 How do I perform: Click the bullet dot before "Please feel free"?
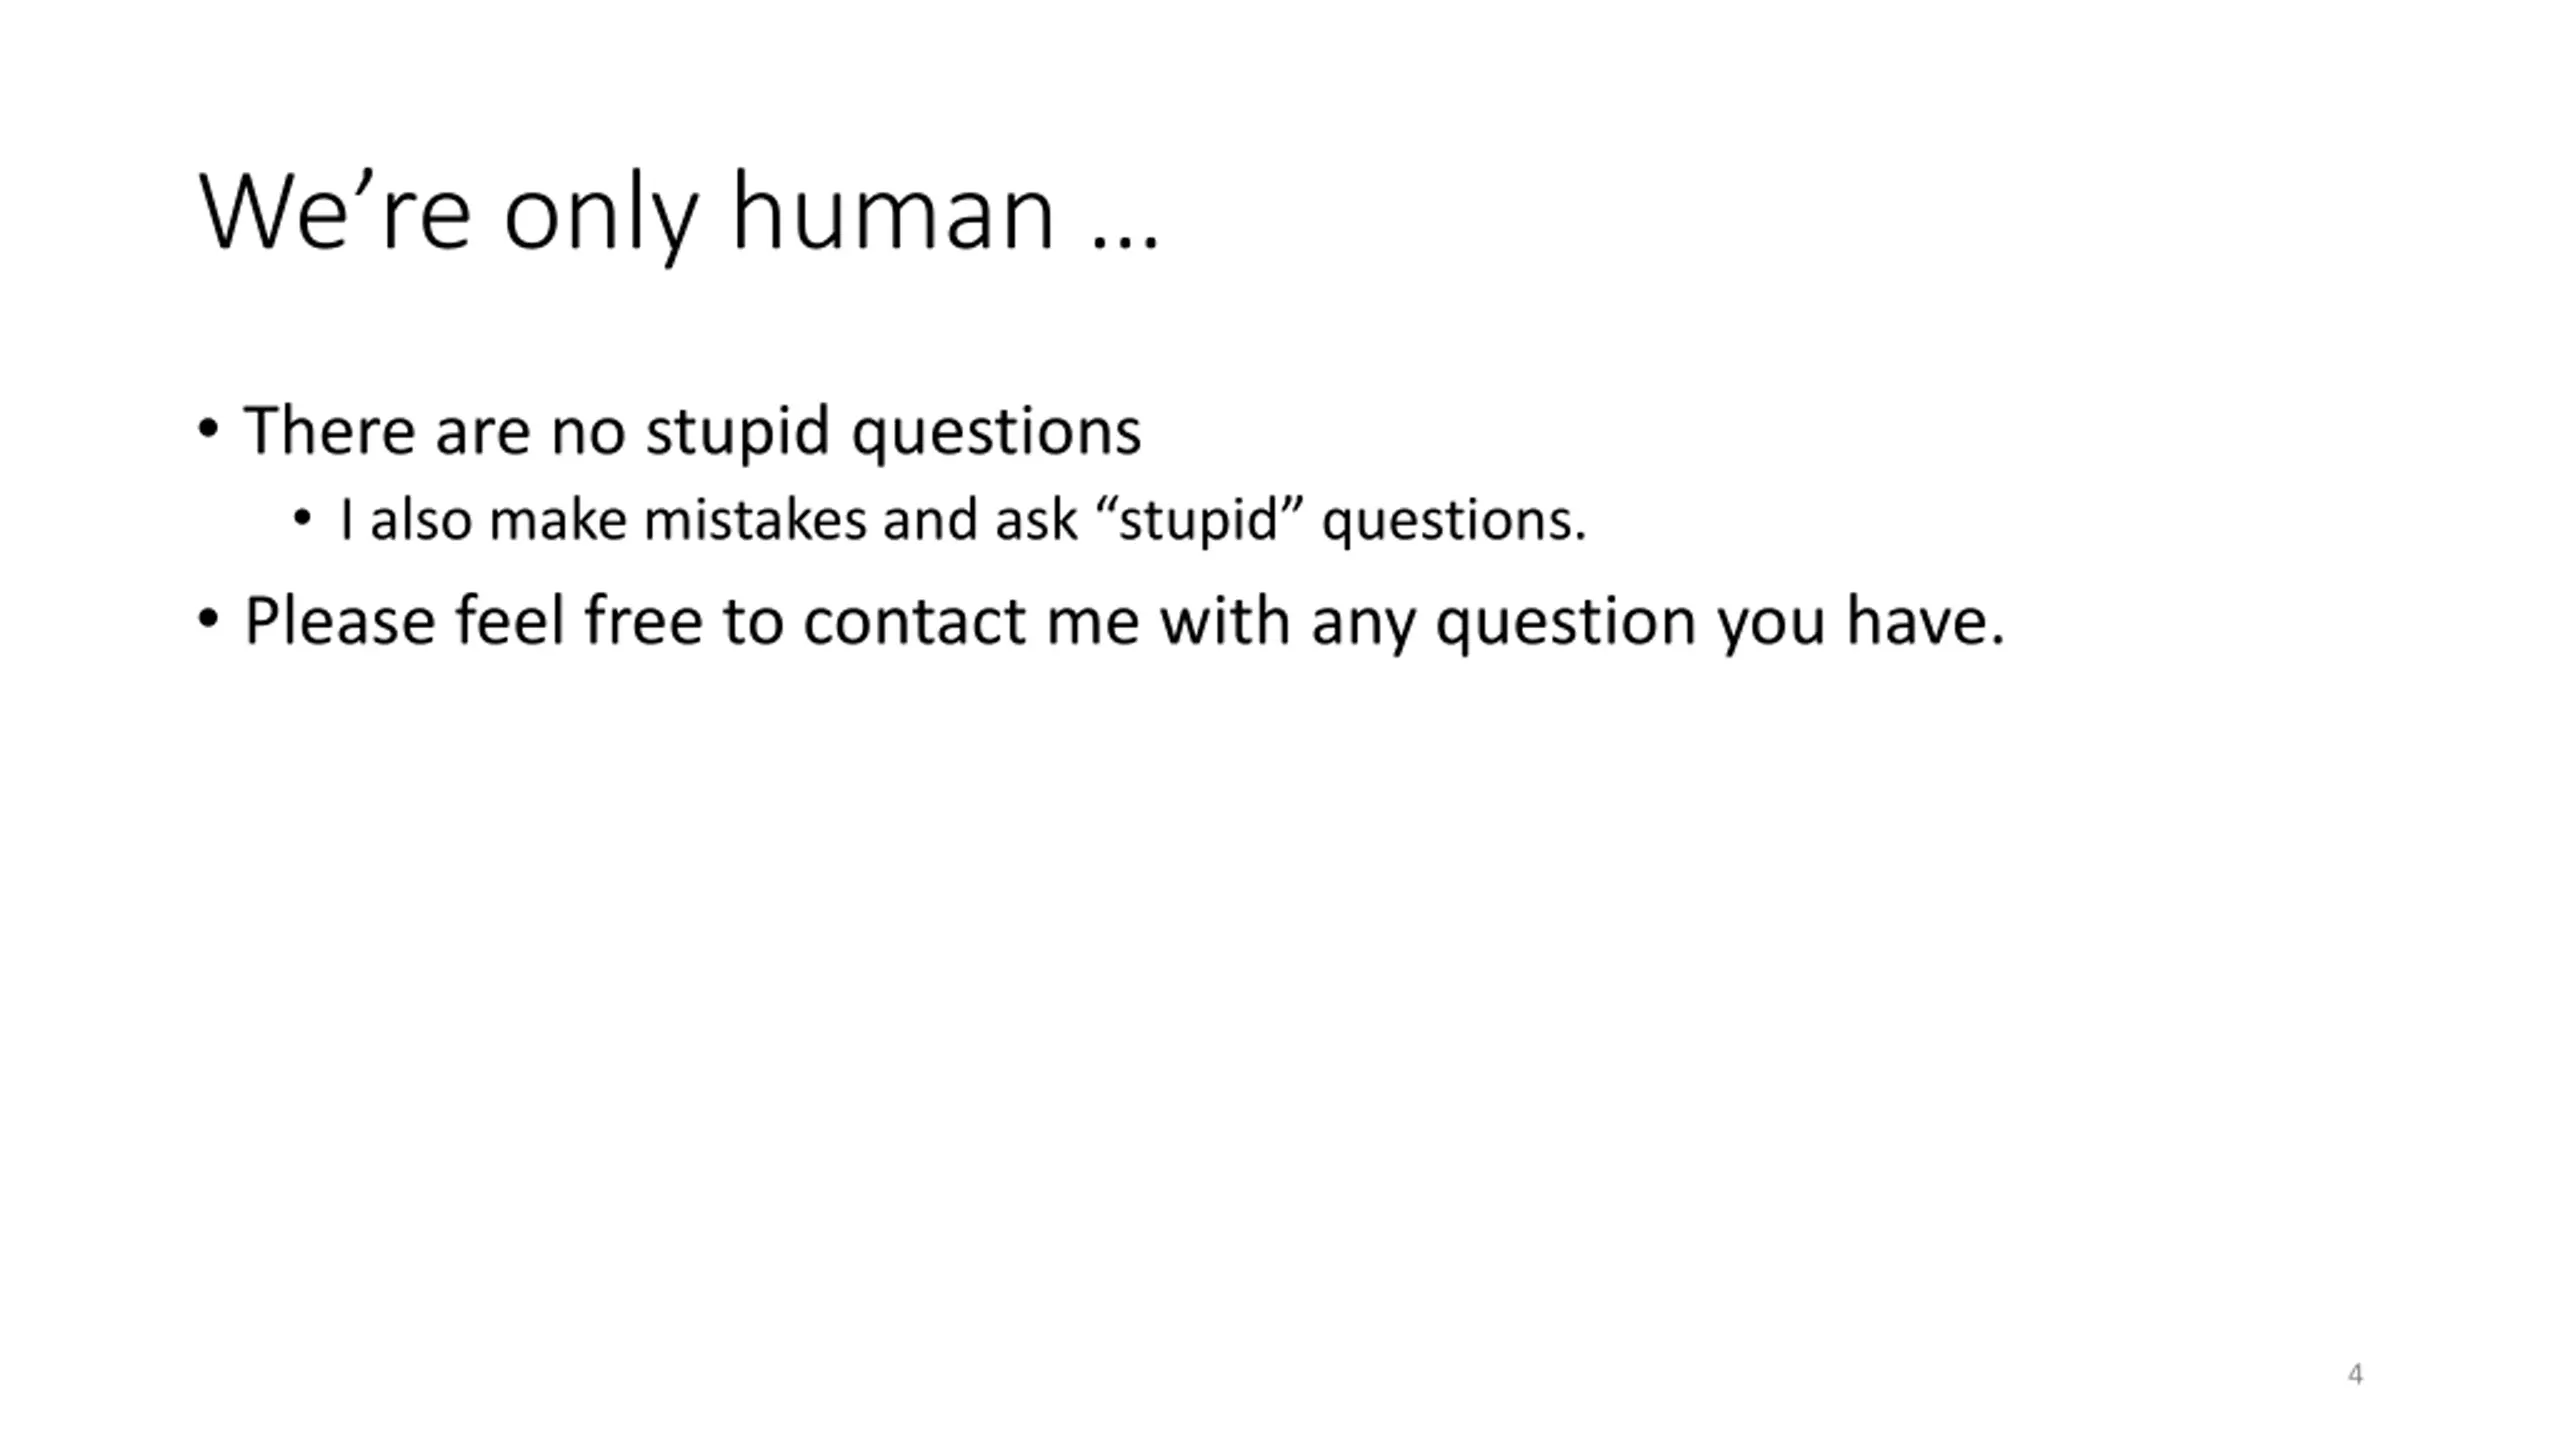click(208, 619)
